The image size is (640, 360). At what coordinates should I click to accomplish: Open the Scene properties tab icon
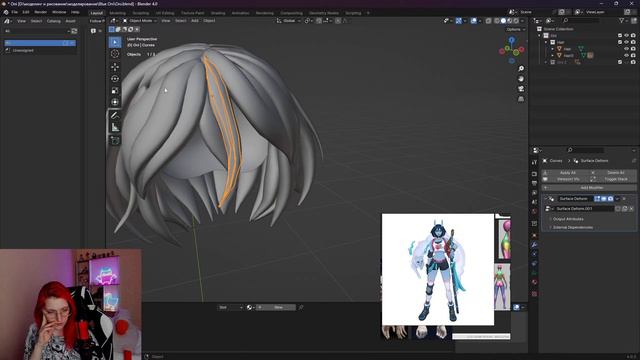click(534, 202)
